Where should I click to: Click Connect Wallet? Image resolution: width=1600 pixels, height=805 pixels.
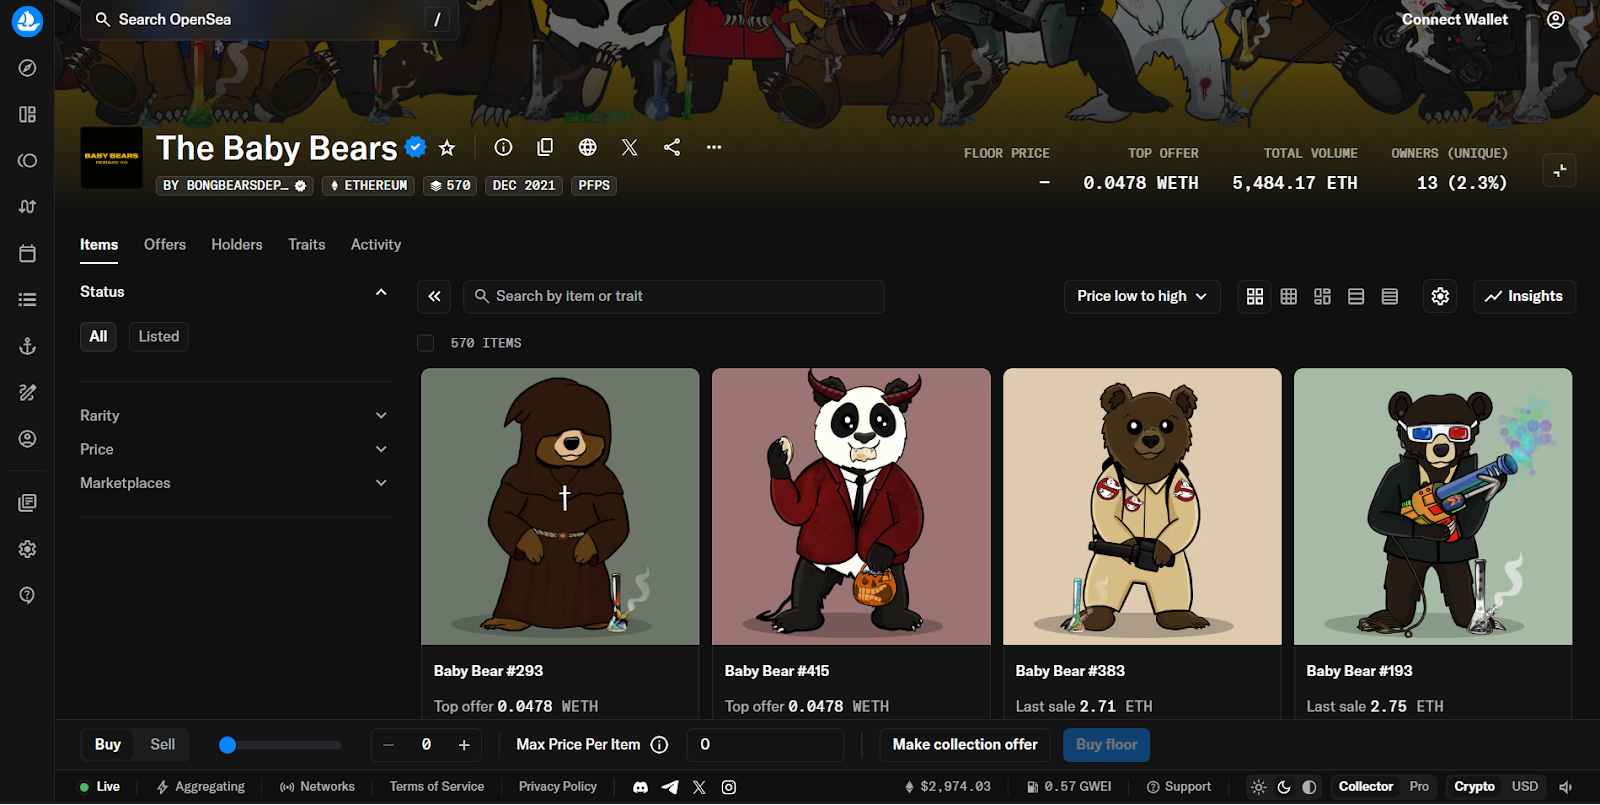(1455, 20)
